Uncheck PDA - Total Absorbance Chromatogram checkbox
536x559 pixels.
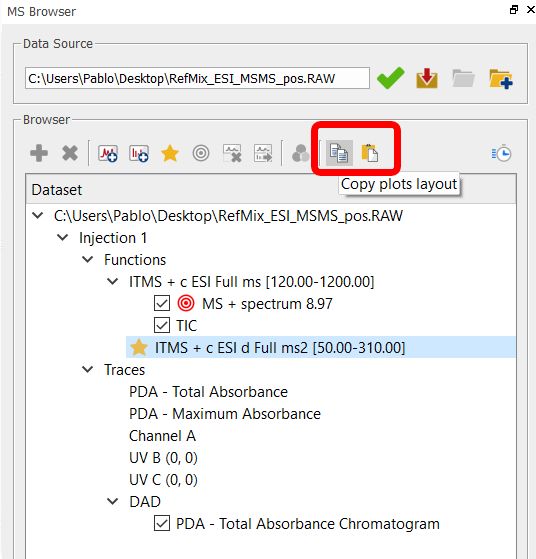(162, 524)
